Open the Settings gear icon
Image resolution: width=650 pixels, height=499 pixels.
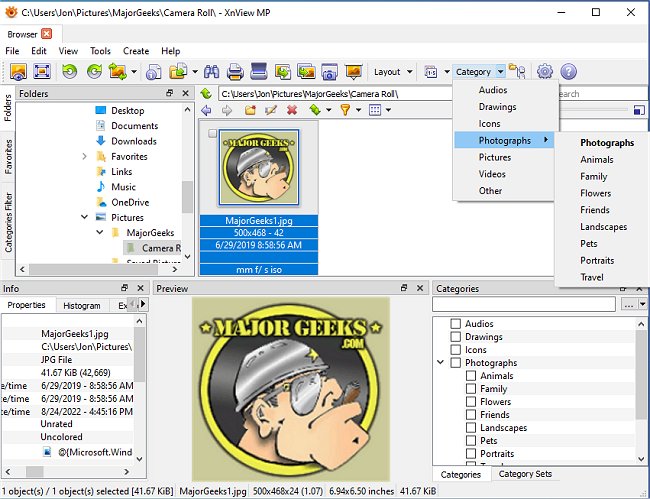pyautogui.click(x=545, y=72)
